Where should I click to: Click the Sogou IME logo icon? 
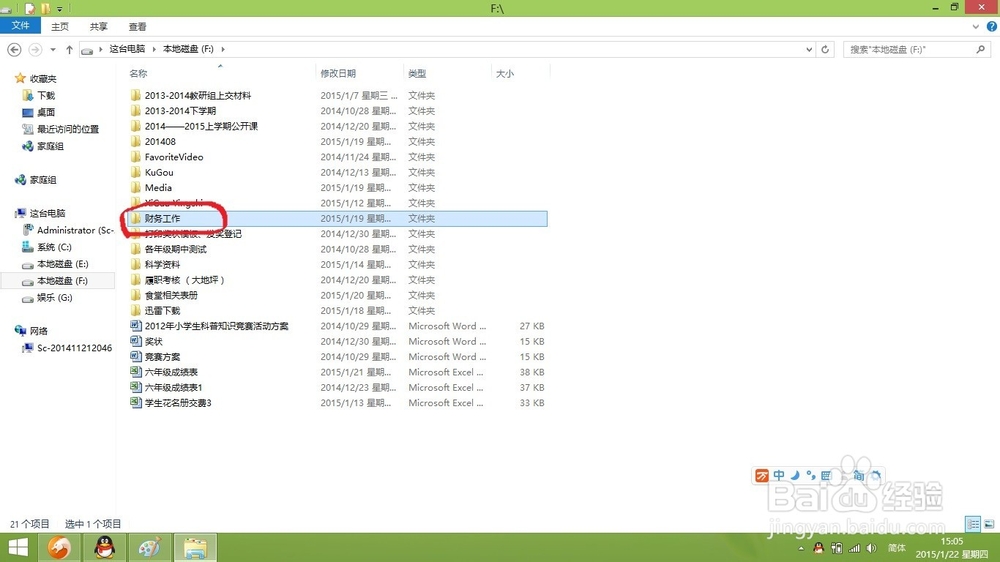[761, 475]
